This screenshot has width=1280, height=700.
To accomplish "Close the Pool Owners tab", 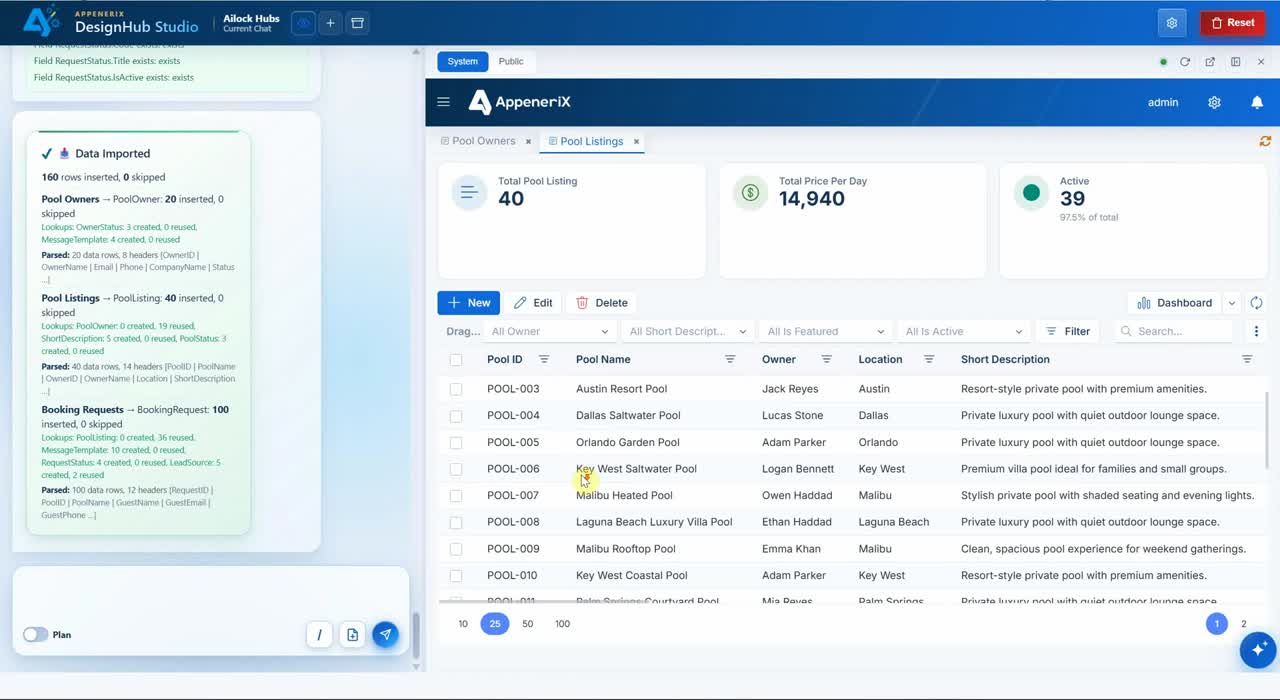I will 528,141.
